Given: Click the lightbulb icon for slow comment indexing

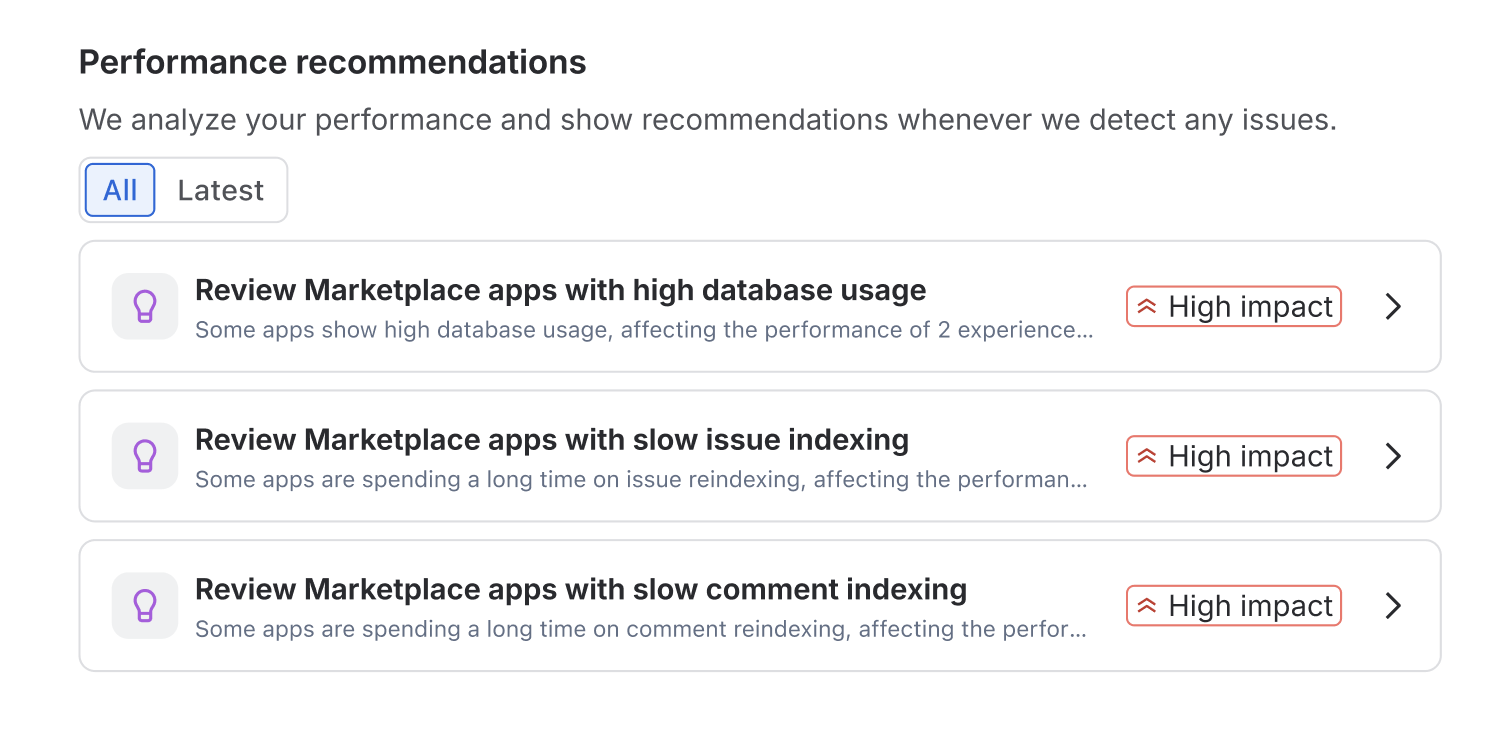Looking at the screenshot, I should tap(144, 605).
